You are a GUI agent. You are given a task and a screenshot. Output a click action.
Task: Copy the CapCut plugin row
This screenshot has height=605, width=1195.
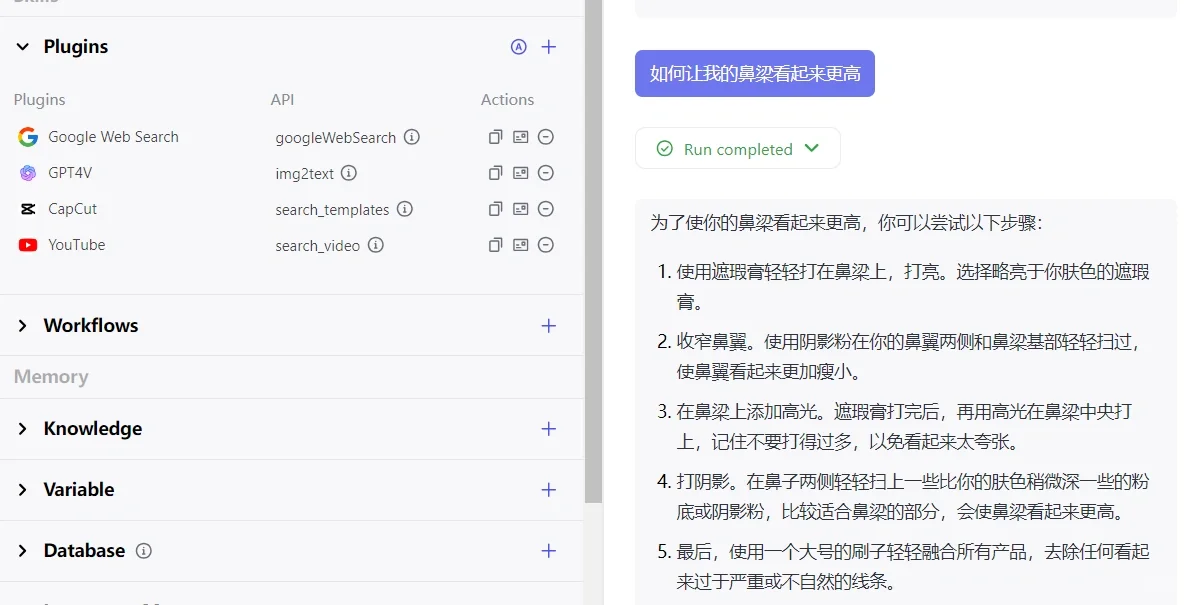point(495,209)
